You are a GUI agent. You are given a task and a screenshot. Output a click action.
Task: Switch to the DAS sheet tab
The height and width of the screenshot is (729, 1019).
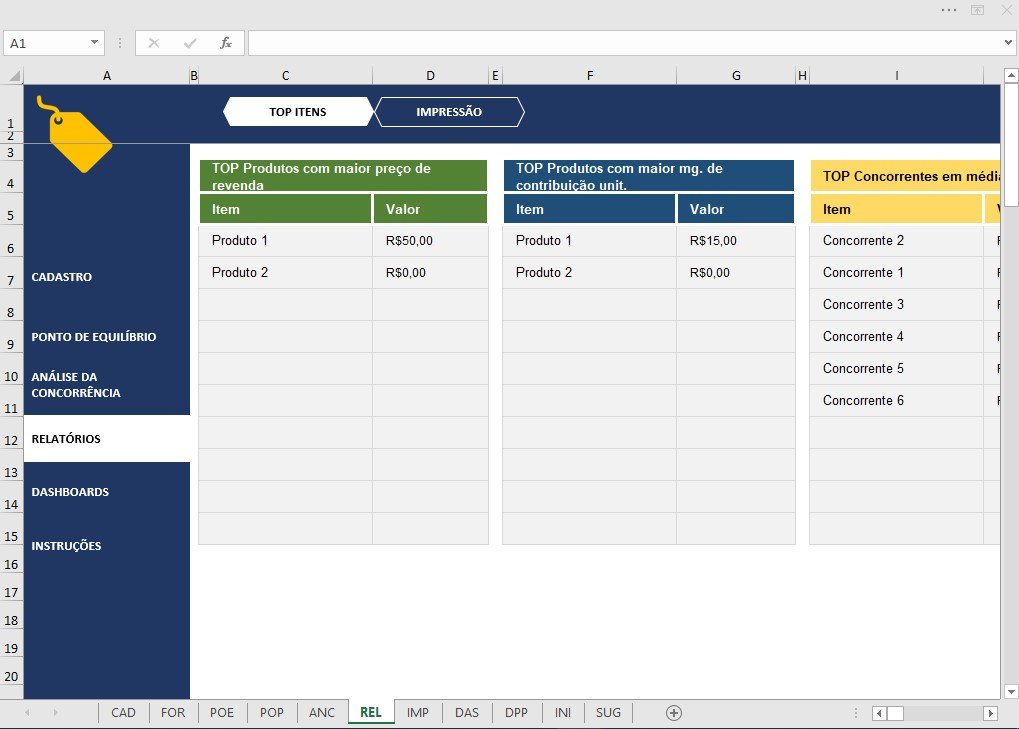click(467, 713)
